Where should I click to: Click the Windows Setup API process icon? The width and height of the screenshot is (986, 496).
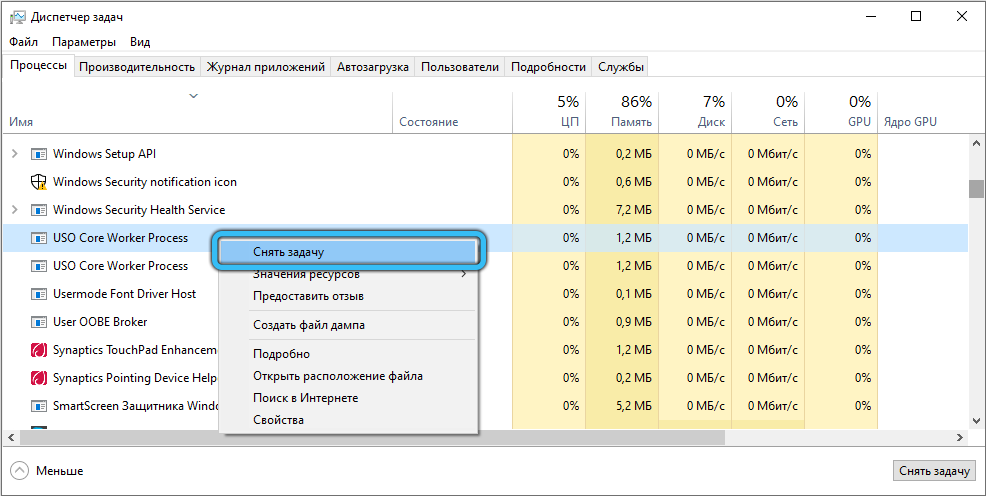[x=39, y=154]
